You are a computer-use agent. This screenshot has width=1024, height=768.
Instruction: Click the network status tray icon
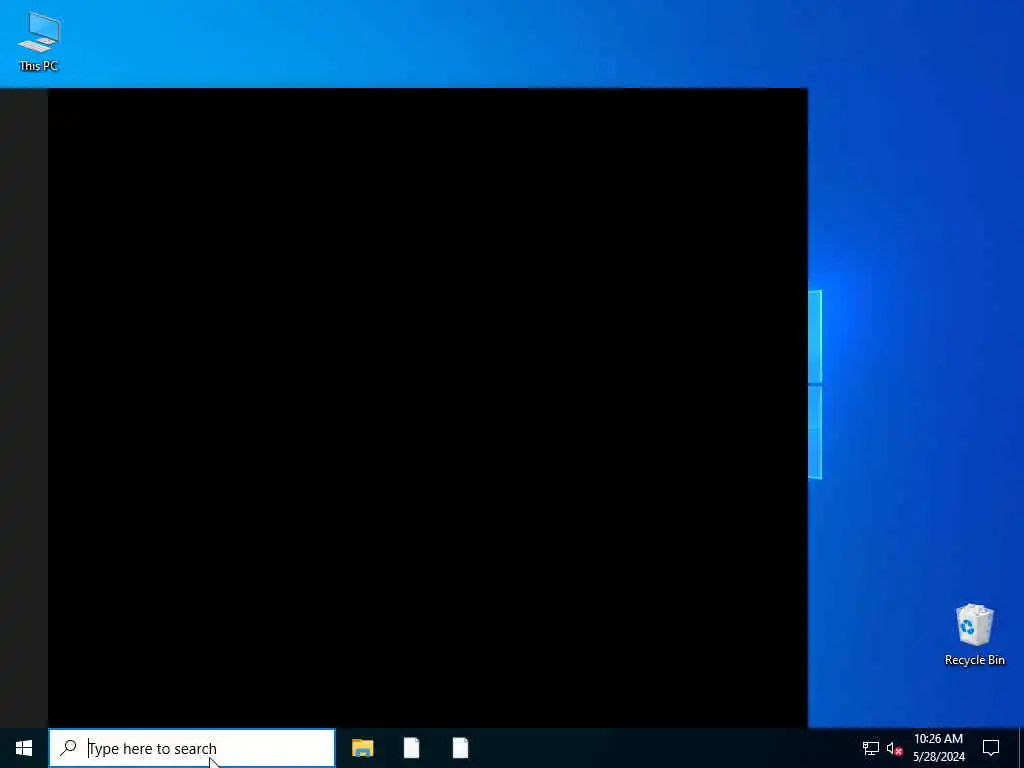pyautogui.click(x=871, y=748)
